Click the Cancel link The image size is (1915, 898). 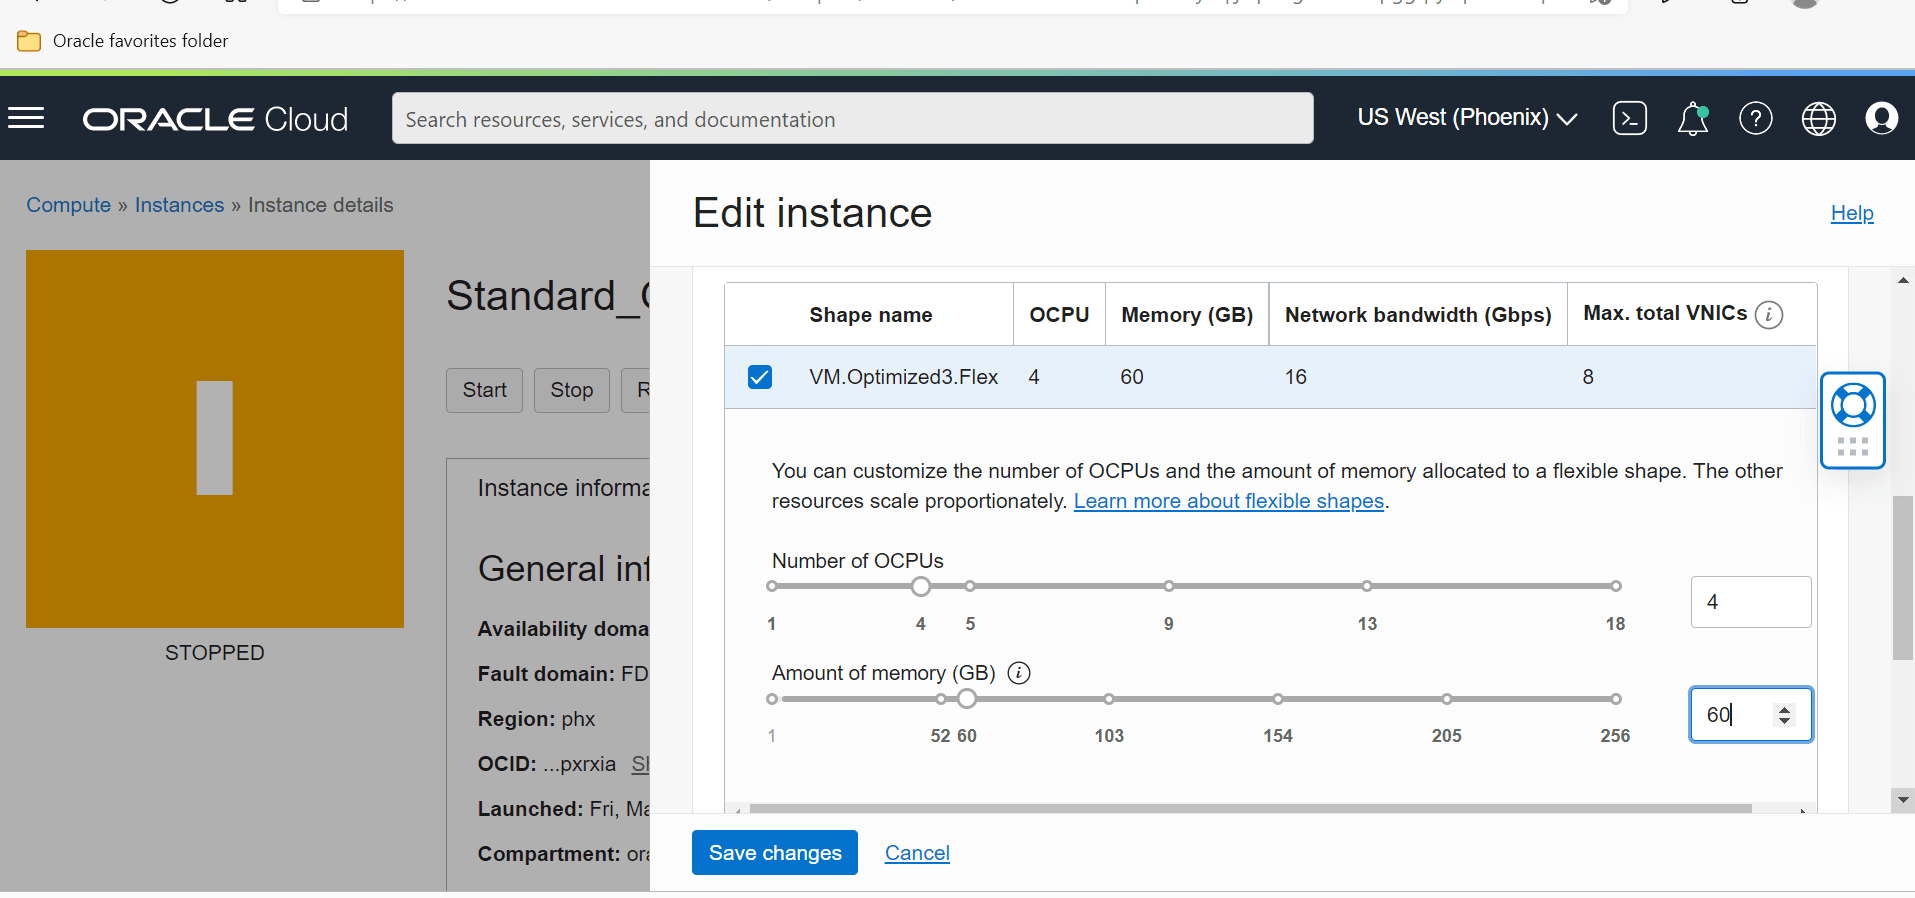[917, 853]
